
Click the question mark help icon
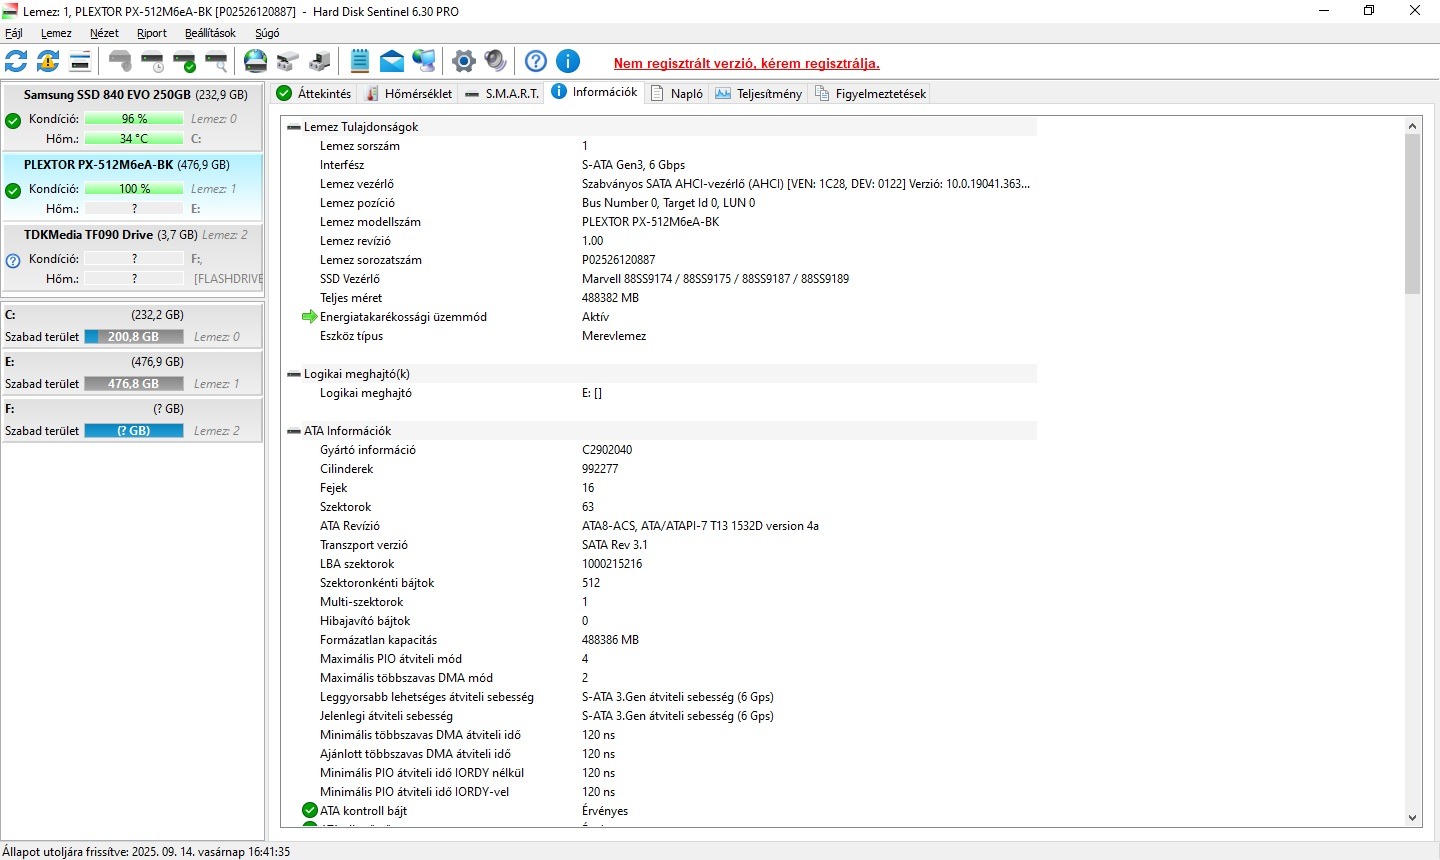[x=536, y=61]
